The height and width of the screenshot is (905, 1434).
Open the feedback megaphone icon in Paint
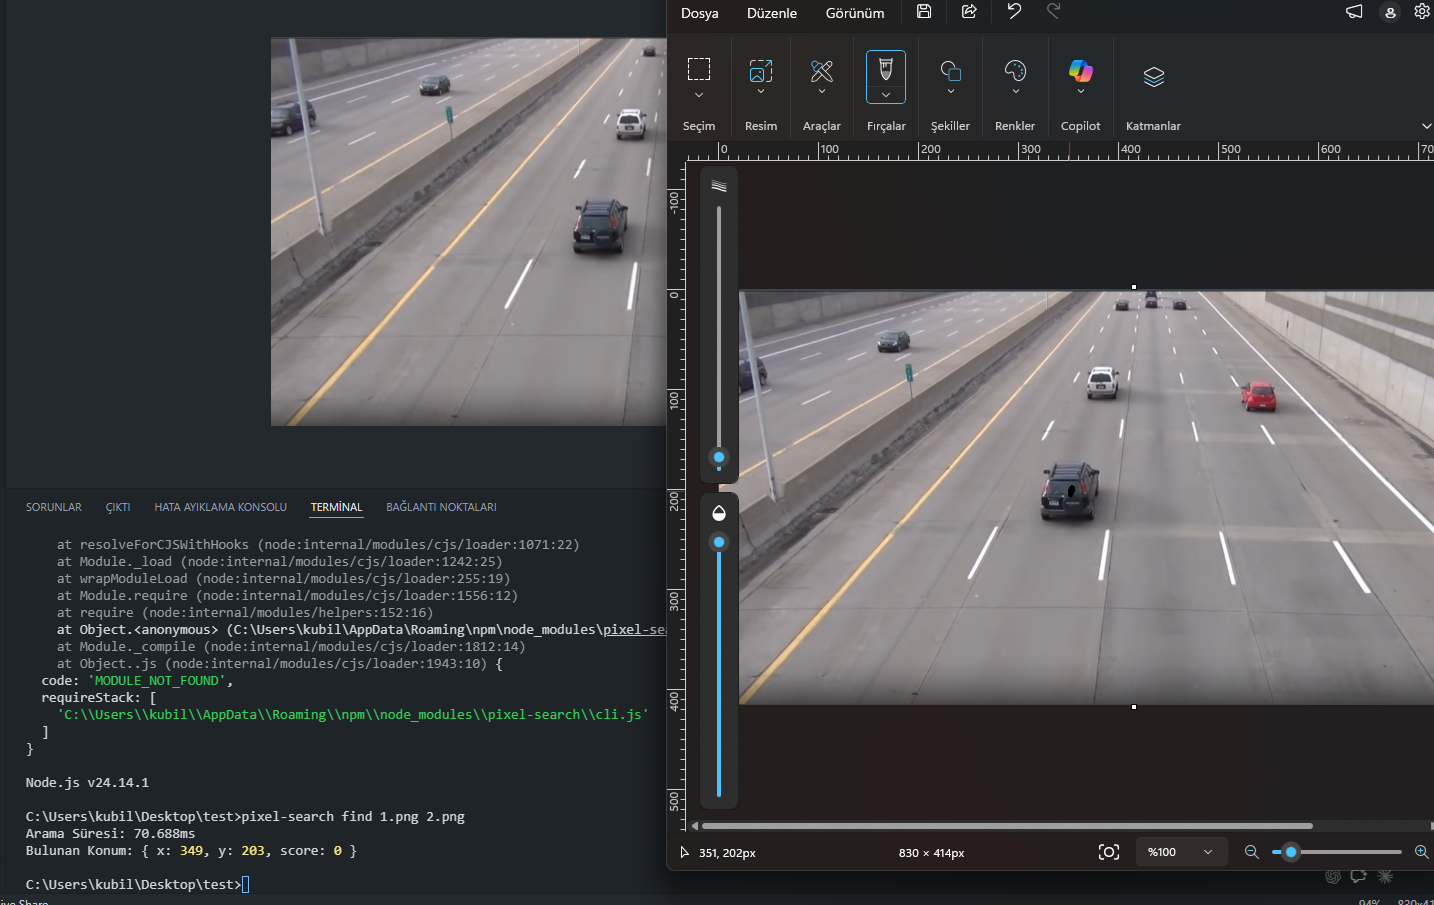pos(1354,12)
